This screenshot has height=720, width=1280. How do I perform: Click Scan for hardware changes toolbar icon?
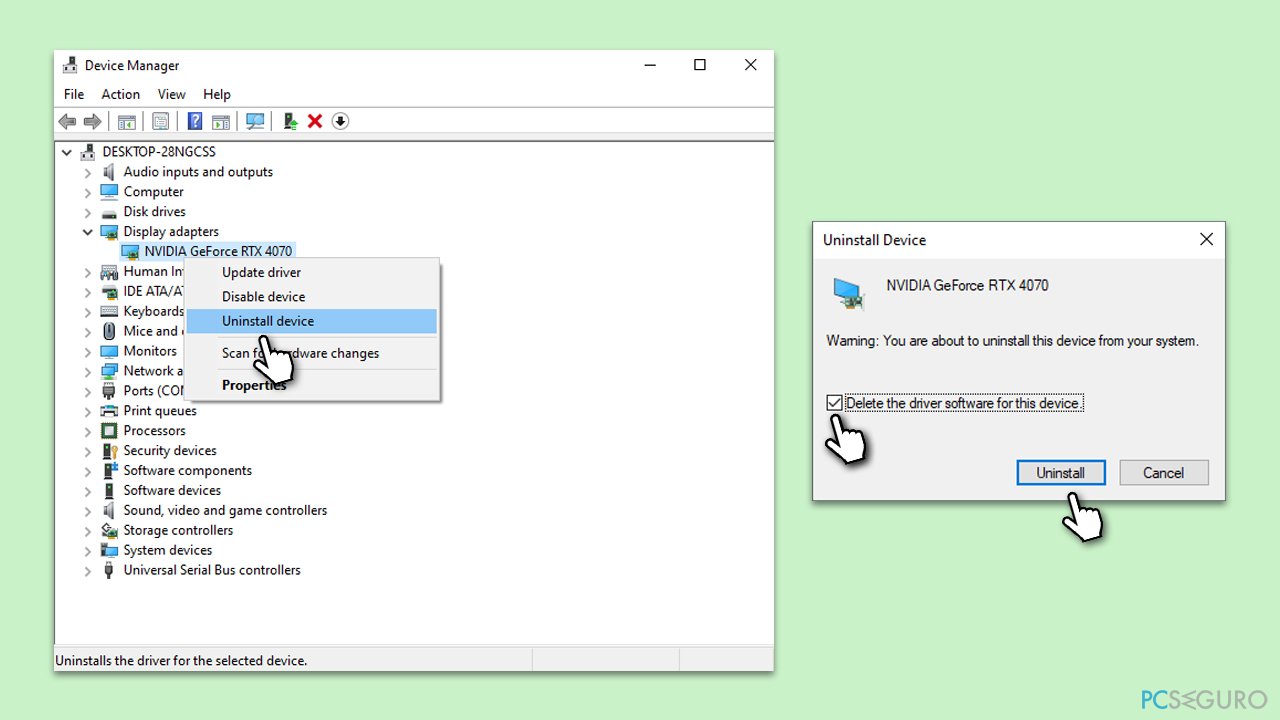coord(255,121)
